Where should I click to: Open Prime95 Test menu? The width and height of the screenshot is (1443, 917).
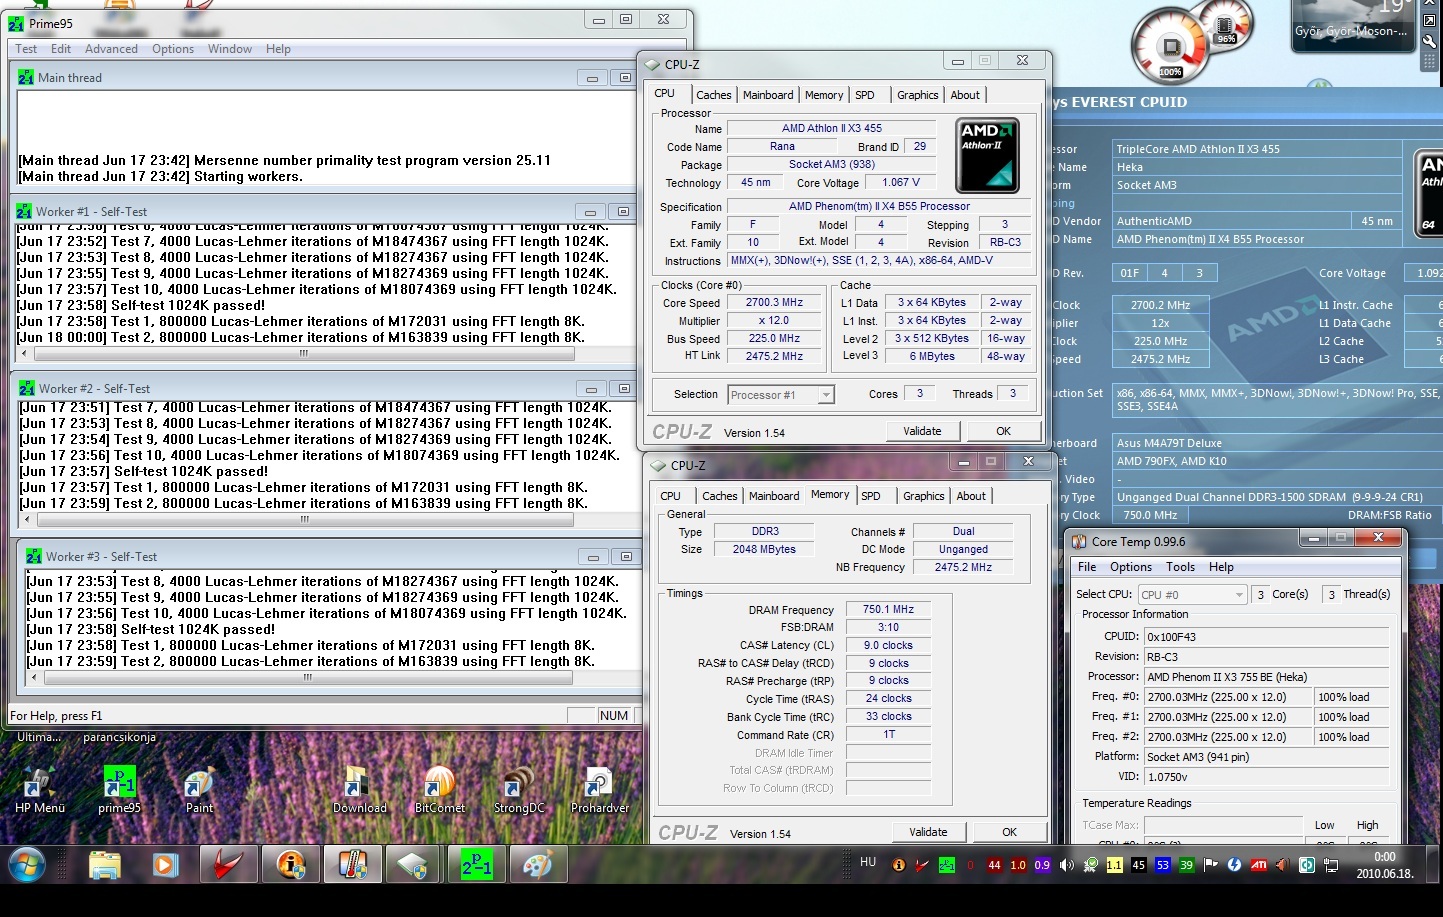[26, 49]
